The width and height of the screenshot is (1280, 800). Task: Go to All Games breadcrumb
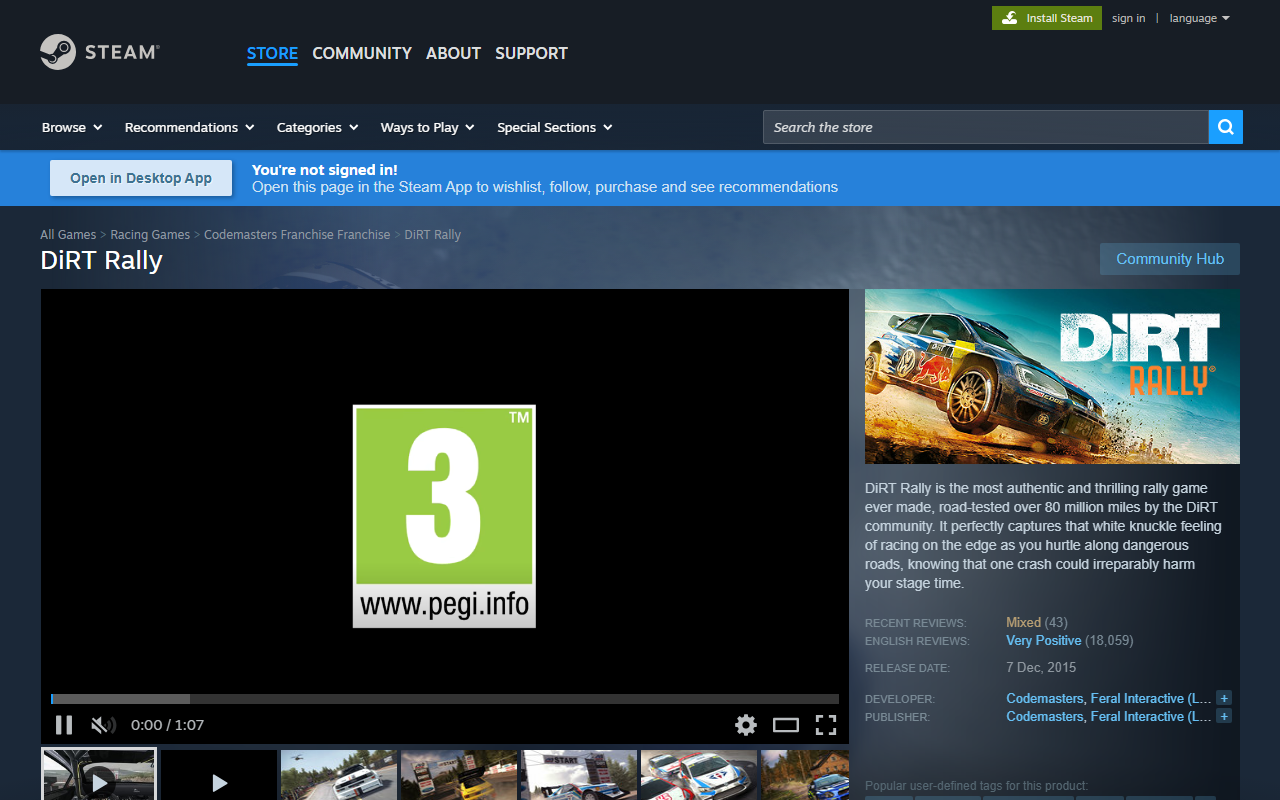[x=68, y=234]
